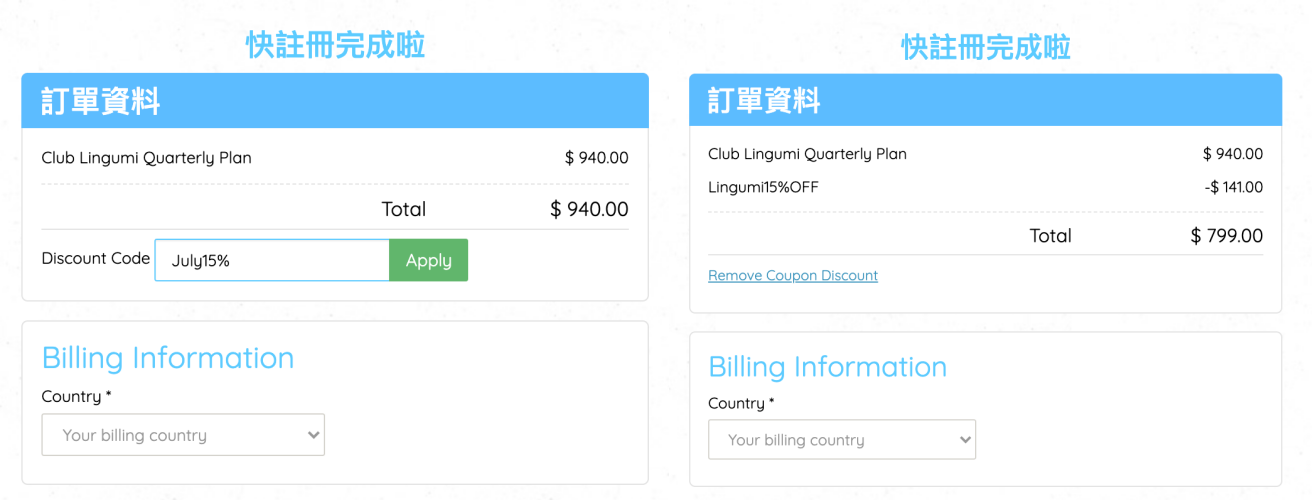Click the left Club Lingumi Quarterly Plan item
Screen dimensions: 1312x500
(x=147, y=158)
